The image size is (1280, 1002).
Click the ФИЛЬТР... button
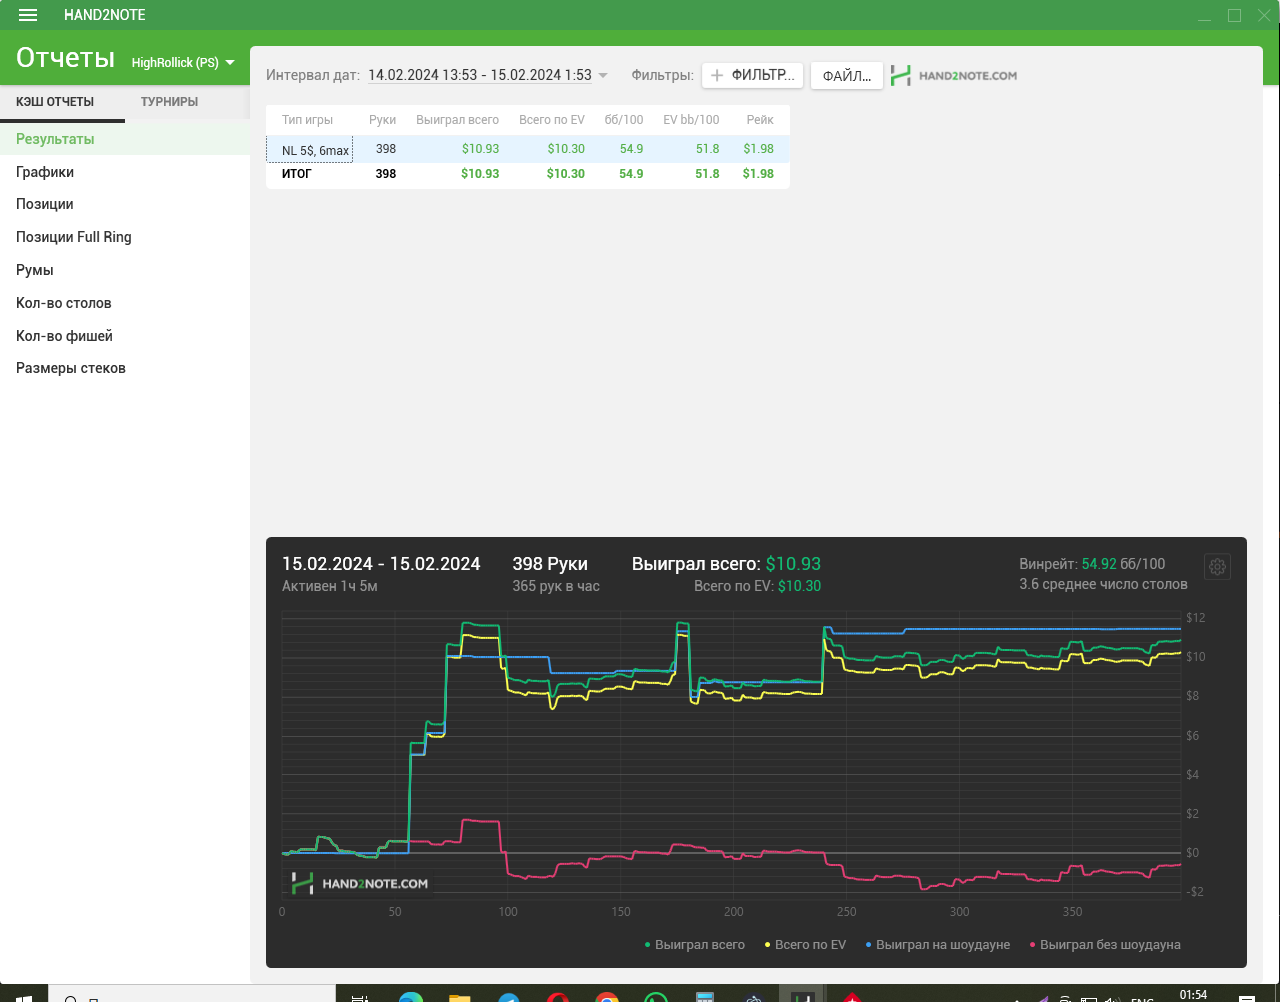tap(753, 75)
